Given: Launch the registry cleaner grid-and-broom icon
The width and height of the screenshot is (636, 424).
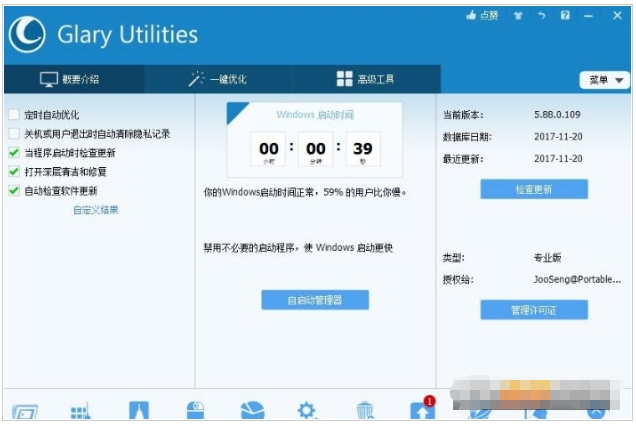Looking at the screenshot, I should point(81,411).
